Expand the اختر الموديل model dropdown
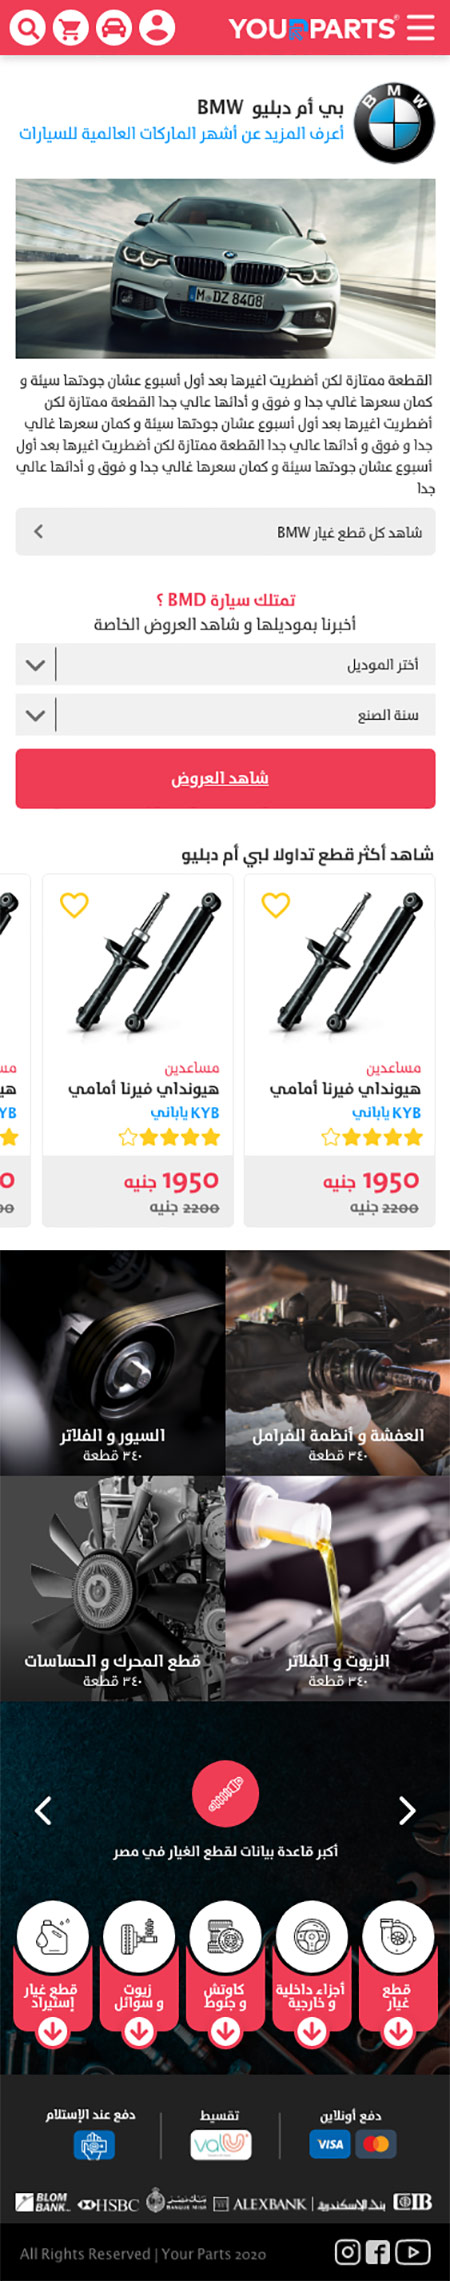This screenshot has width=450, height=2281. click(225, 665)
